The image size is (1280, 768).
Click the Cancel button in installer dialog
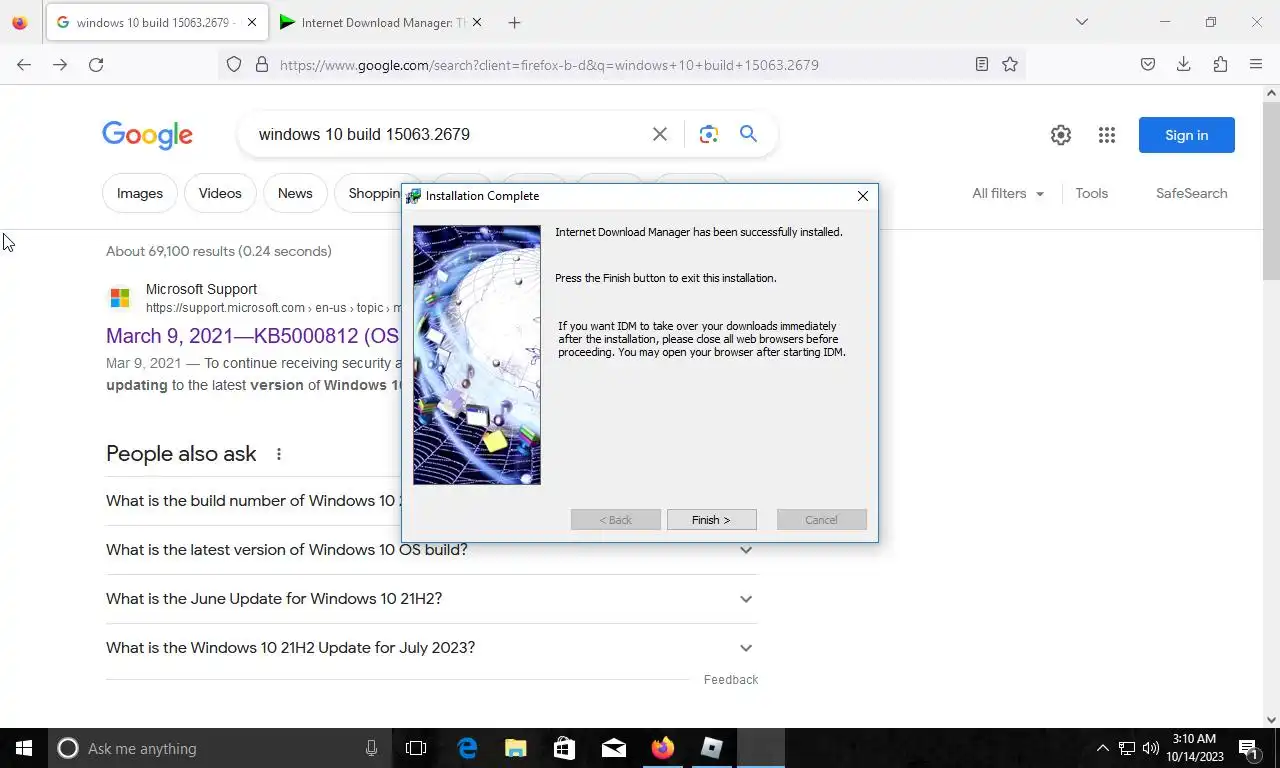(x=821, y=520)
